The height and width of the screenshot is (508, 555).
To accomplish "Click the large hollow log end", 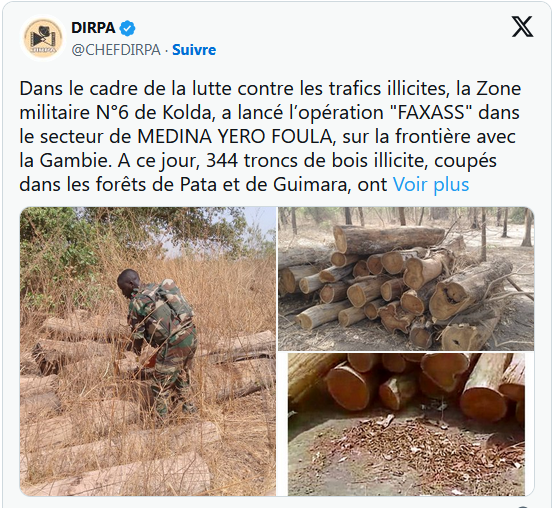I will pos(447,299).
